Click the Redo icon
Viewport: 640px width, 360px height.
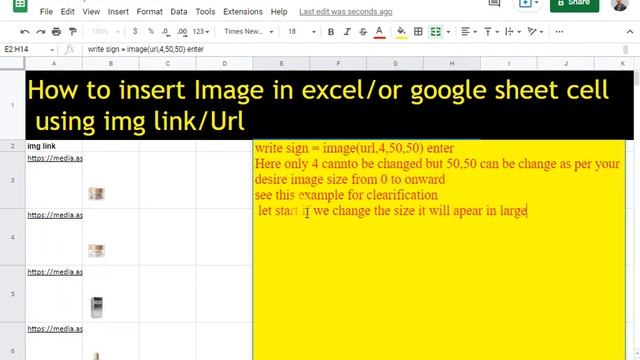tap(40, 31)
